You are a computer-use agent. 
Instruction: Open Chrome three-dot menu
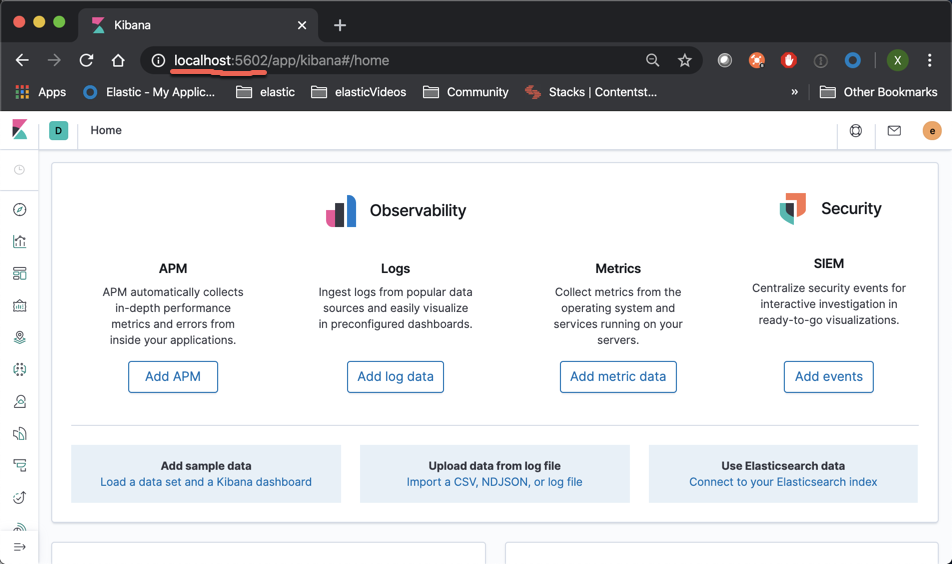pos(930,60)
